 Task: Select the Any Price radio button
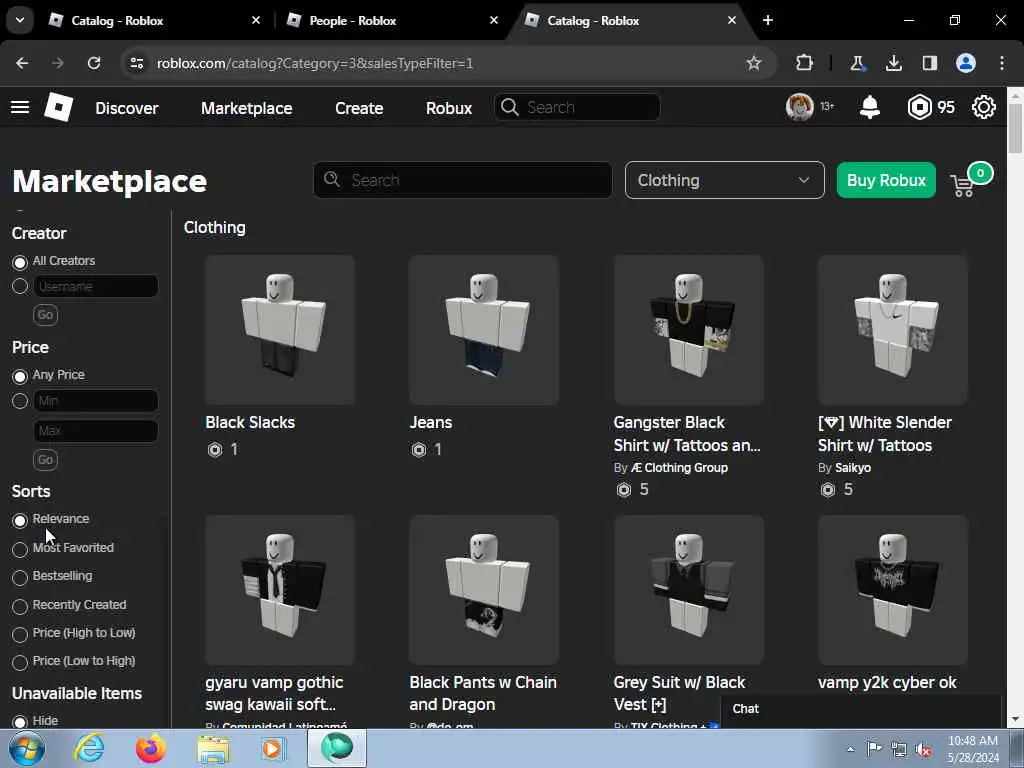tap(20, 376)
